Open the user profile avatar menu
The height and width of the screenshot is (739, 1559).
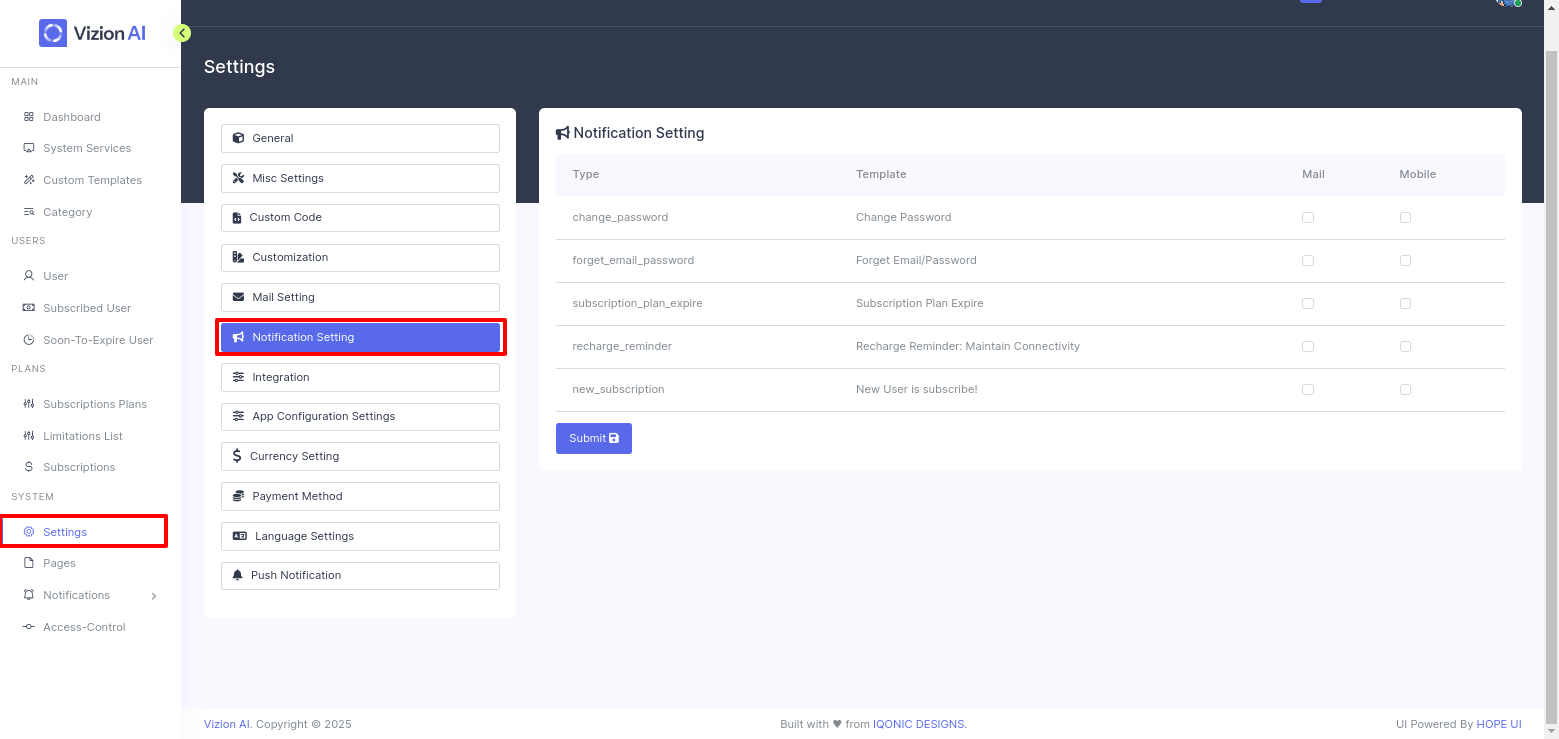pyautogui.click(x=1507, y=3)
